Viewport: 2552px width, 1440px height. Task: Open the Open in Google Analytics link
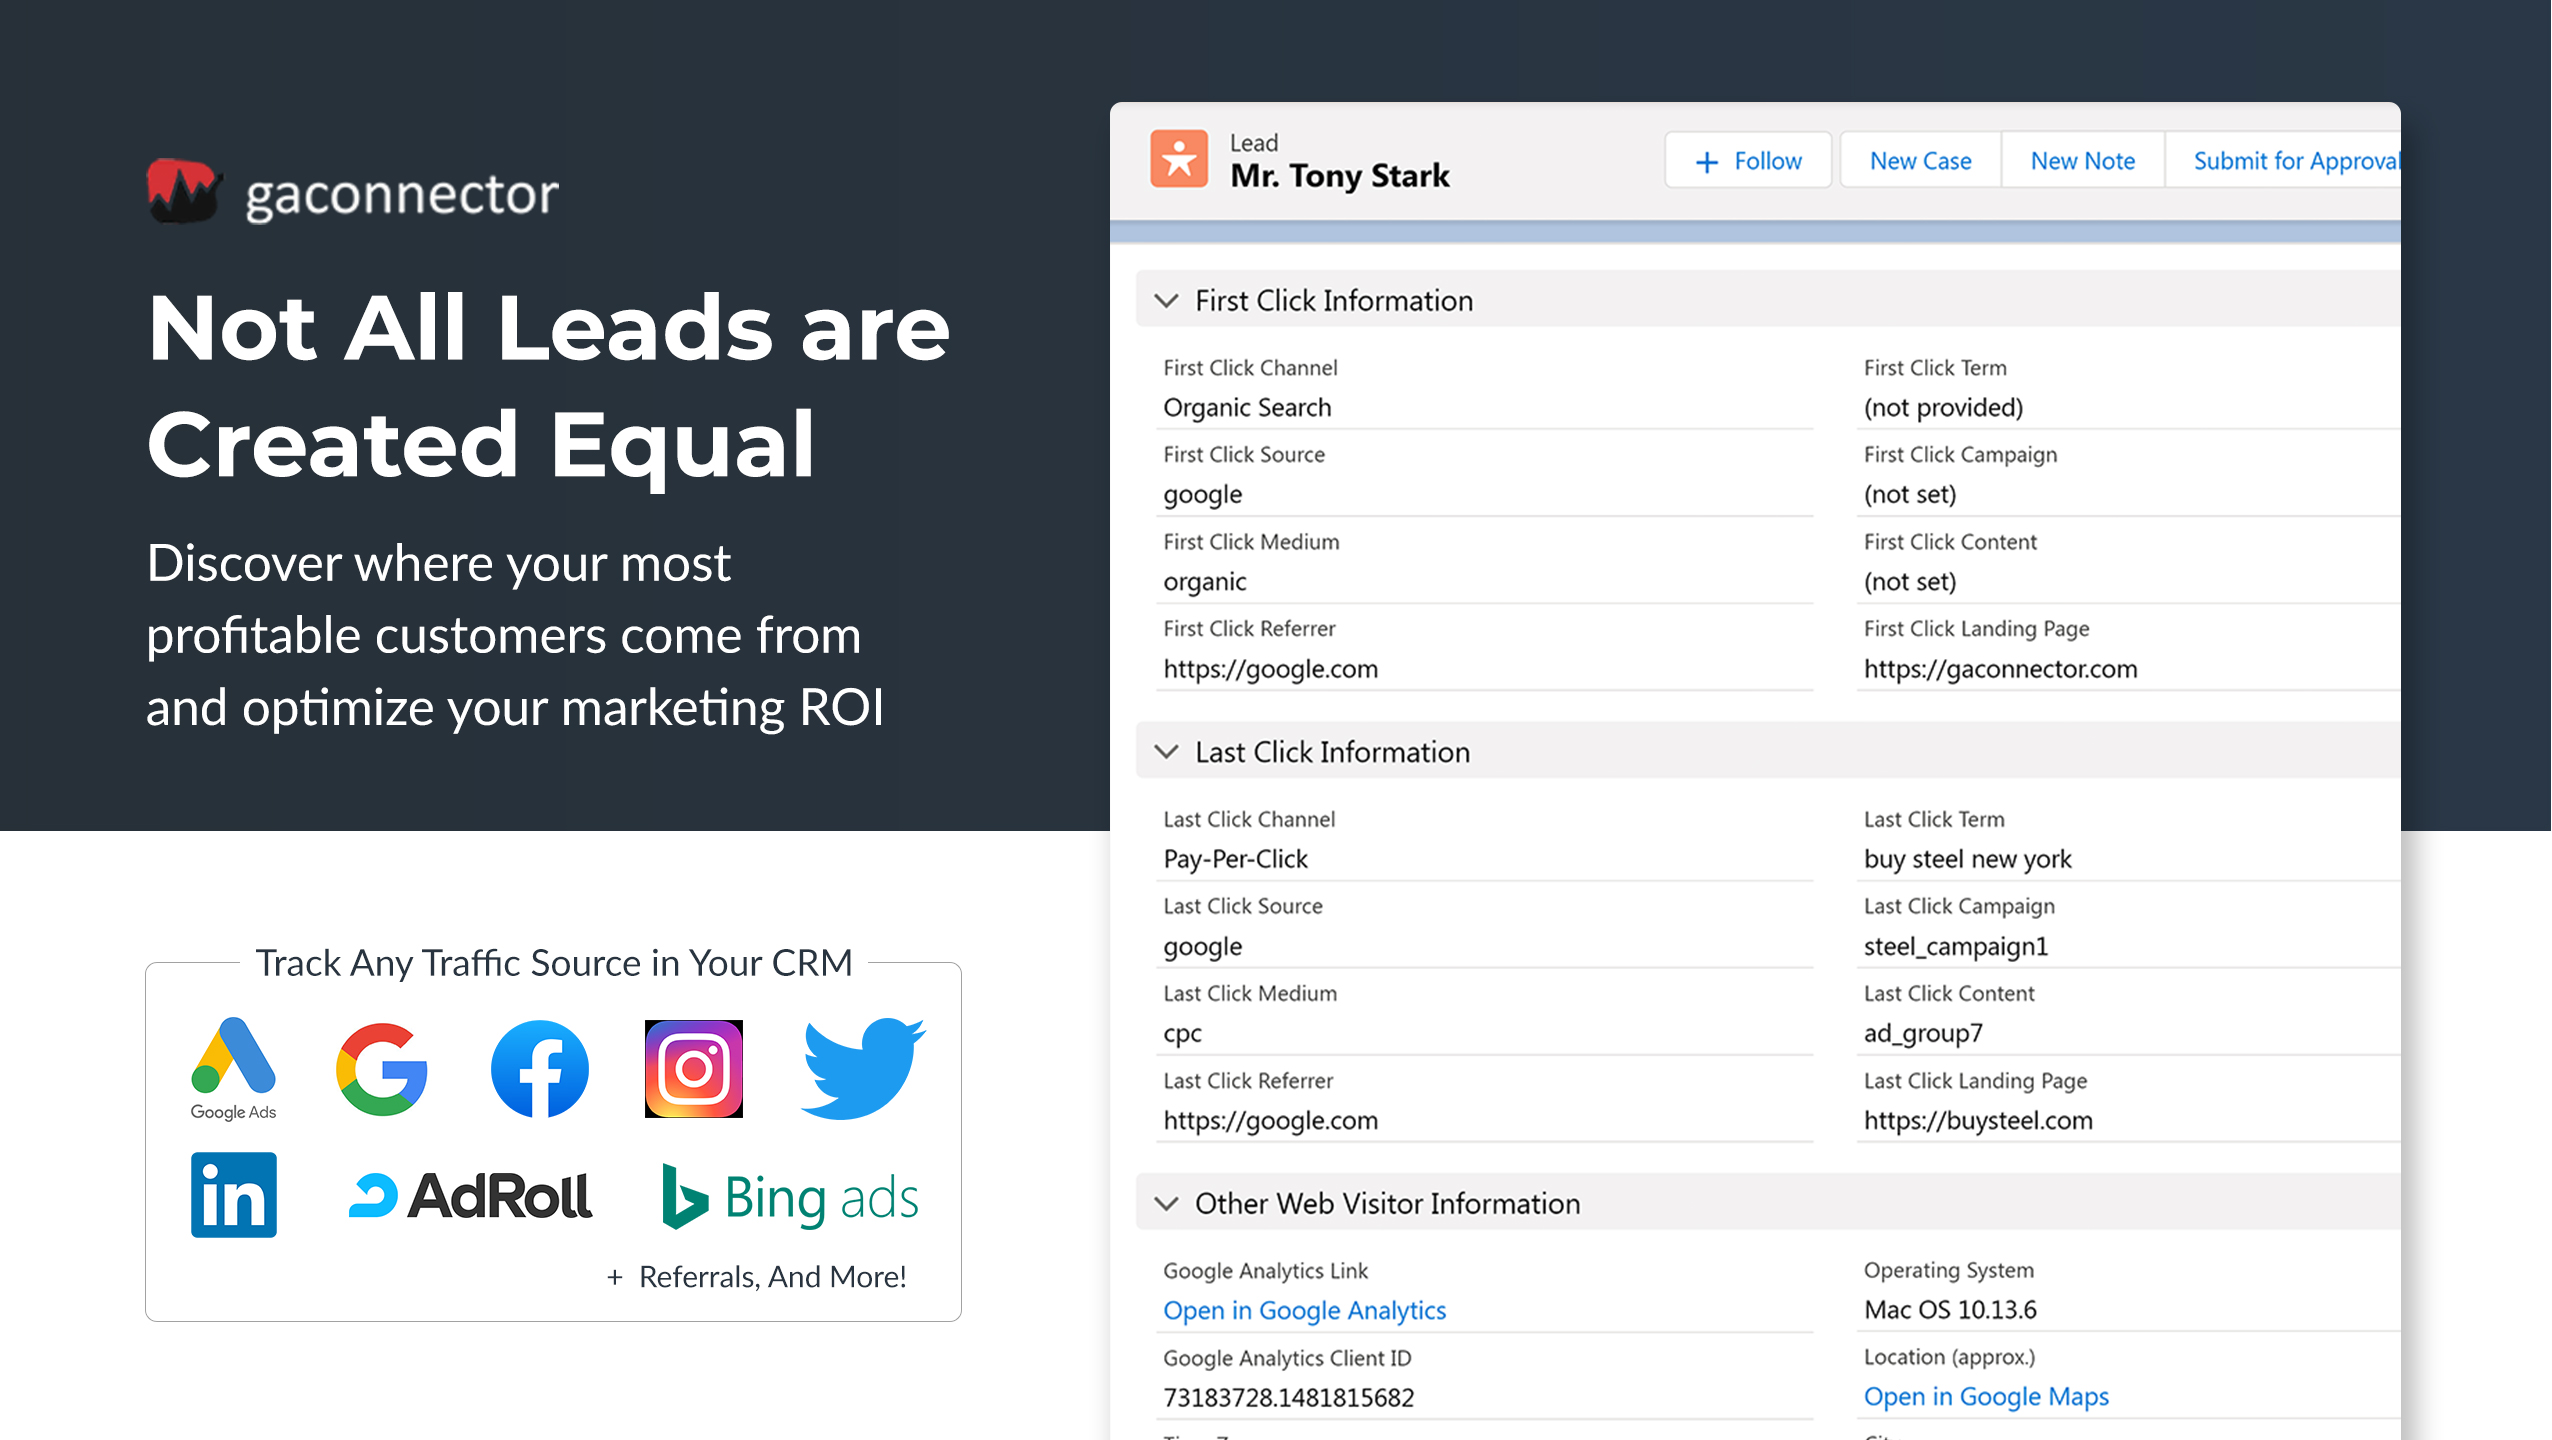(1304, 1310)
